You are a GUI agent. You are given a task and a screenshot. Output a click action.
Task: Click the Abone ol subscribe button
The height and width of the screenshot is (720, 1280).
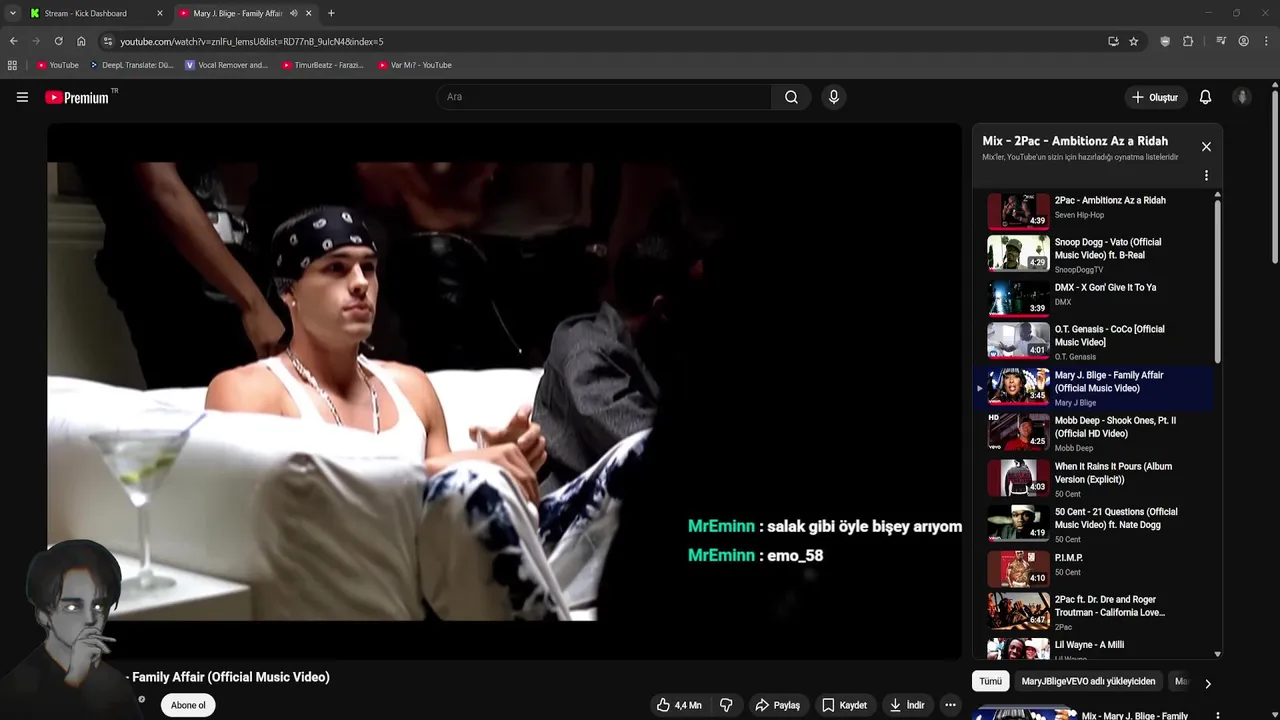(188, 705)
